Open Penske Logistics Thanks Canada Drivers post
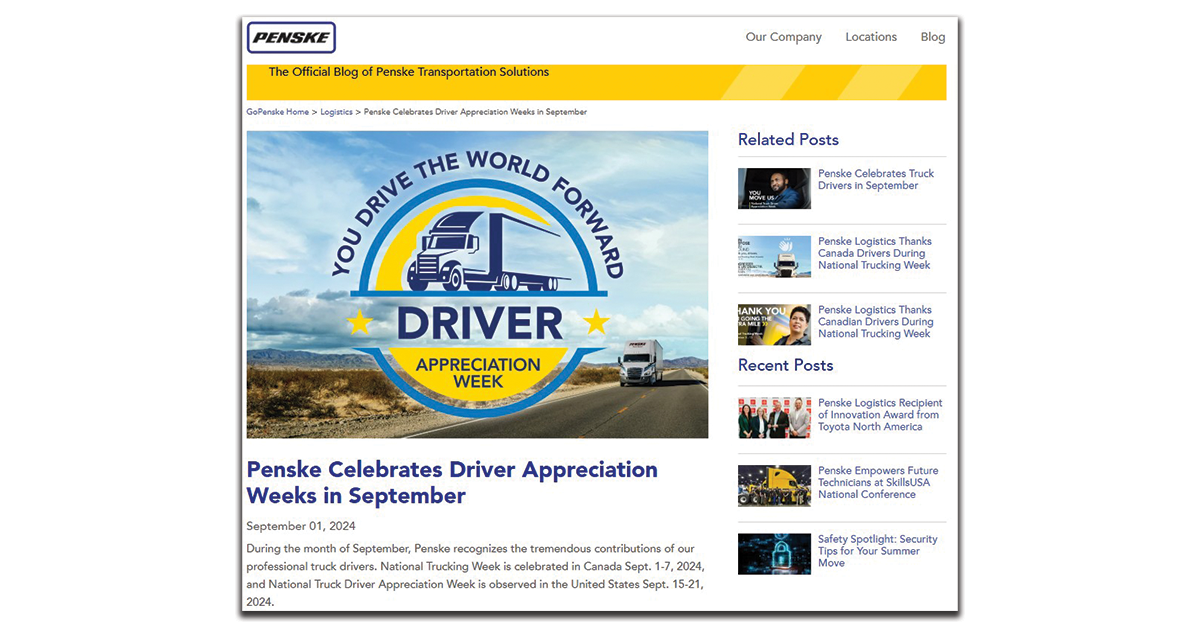This screenshot has width=1200, height=628. pyautogui.click(x=875, y=254)
